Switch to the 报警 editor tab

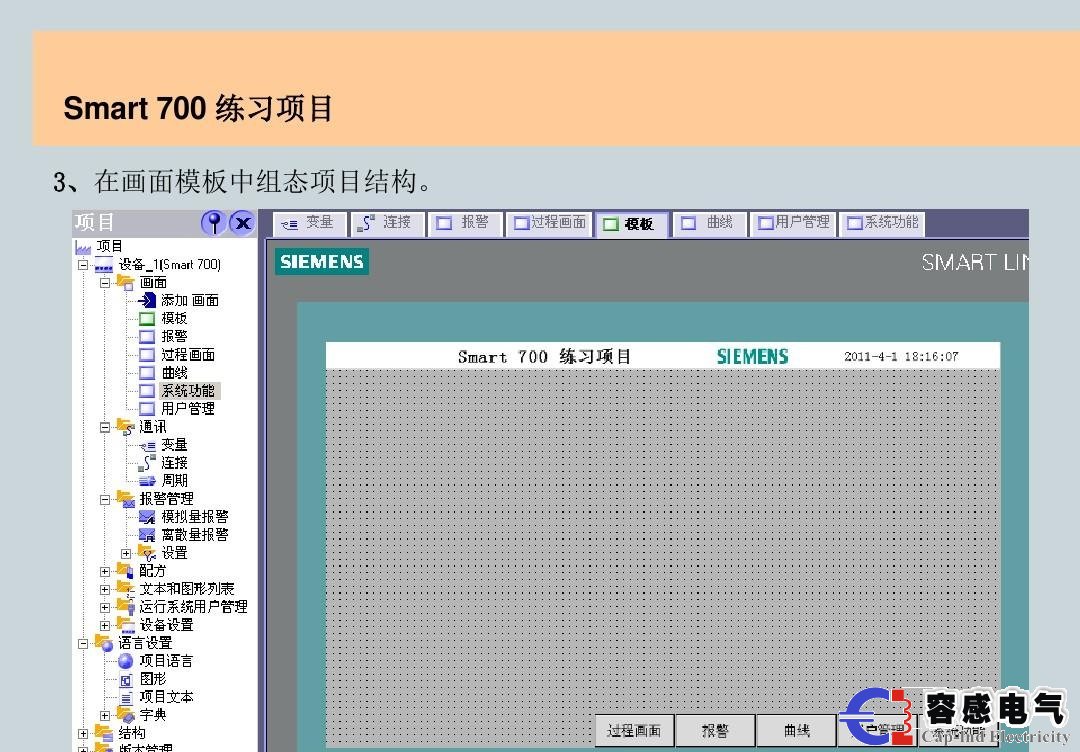pyautogui.click(x=464, y=223)
